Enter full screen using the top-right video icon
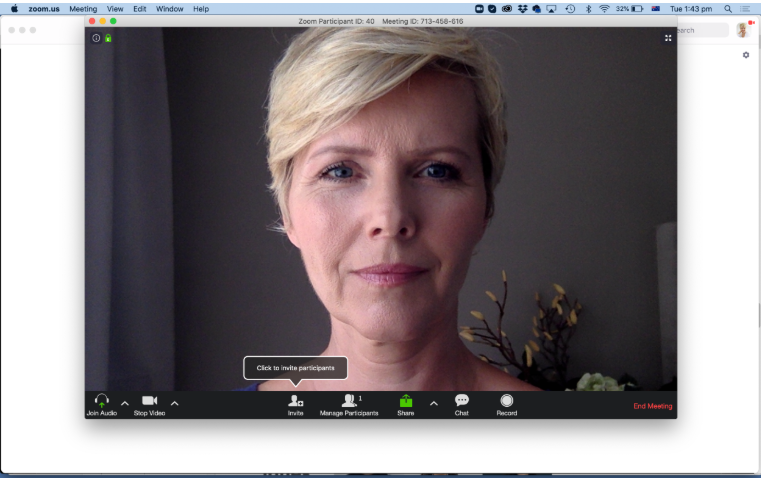 coord(668,38)
